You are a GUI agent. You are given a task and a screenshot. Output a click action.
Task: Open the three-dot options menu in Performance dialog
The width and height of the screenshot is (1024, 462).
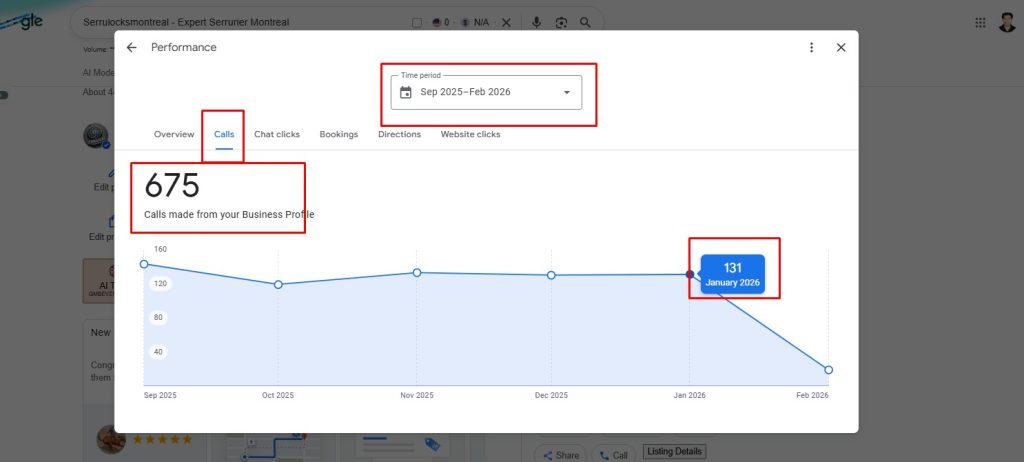click(811, 48)
